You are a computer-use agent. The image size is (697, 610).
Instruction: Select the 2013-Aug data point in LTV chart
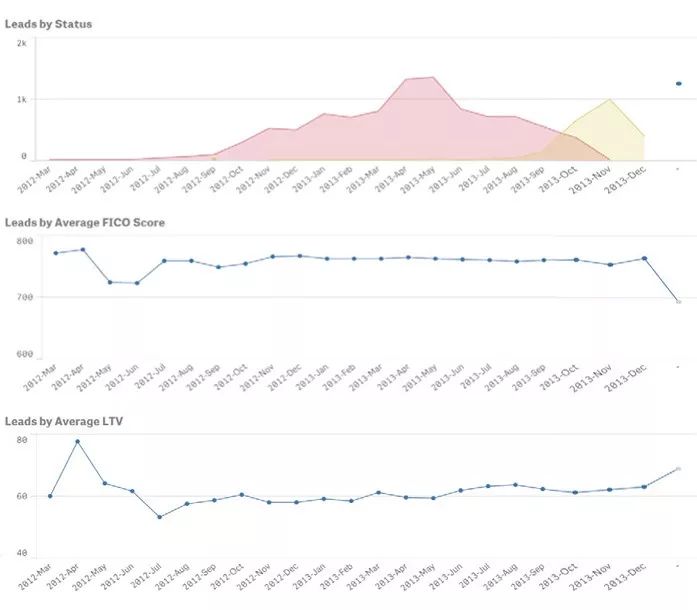click(x=516, y=485)
